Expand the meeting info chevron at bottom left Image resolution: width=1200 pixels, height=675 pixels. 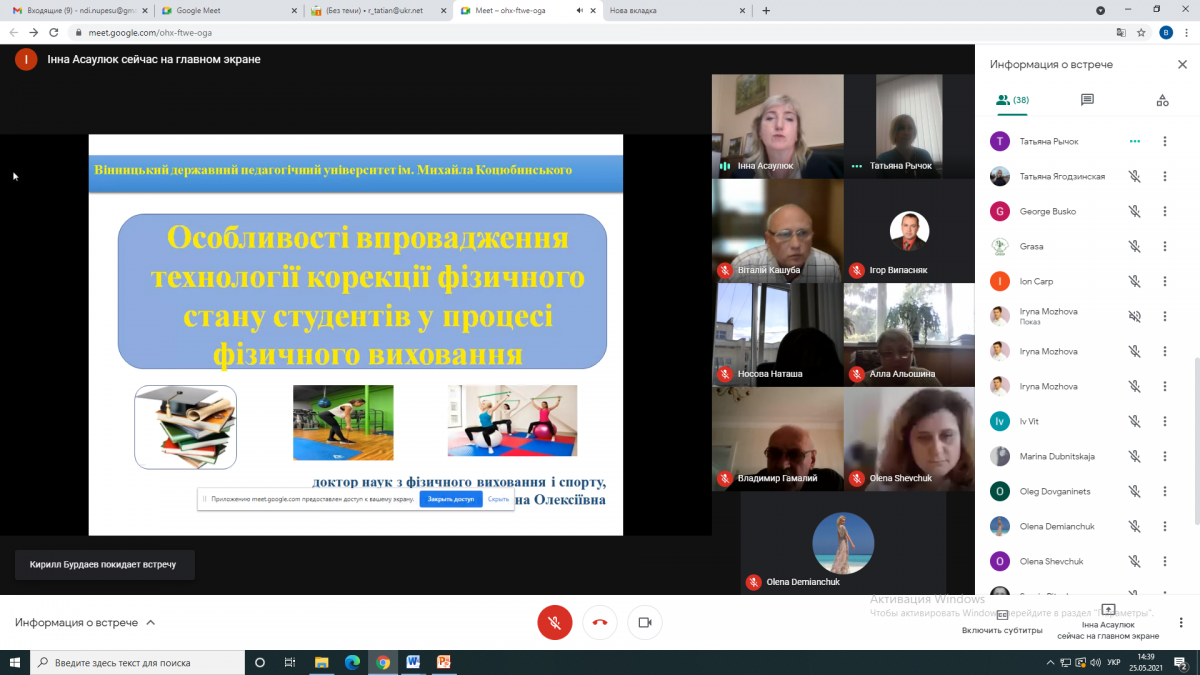click(151, 622)
